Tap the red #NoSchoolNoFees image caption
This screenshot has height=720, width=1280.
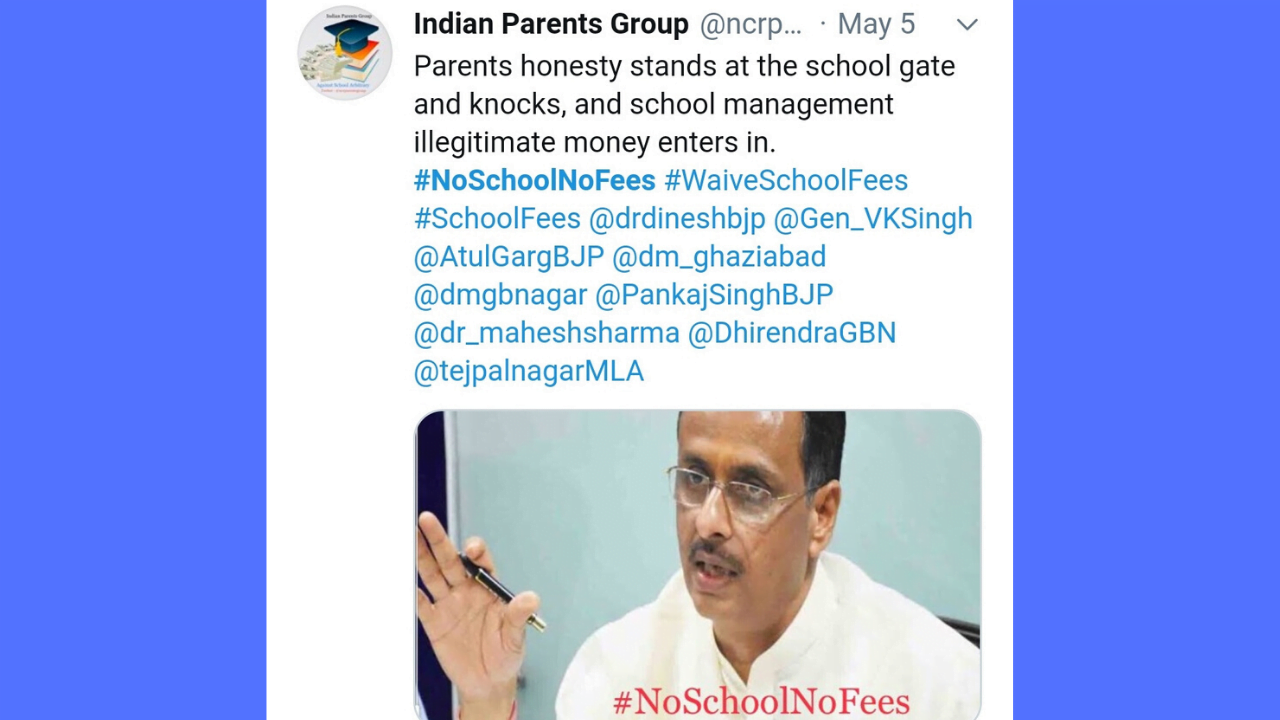[x=761, y=701]
